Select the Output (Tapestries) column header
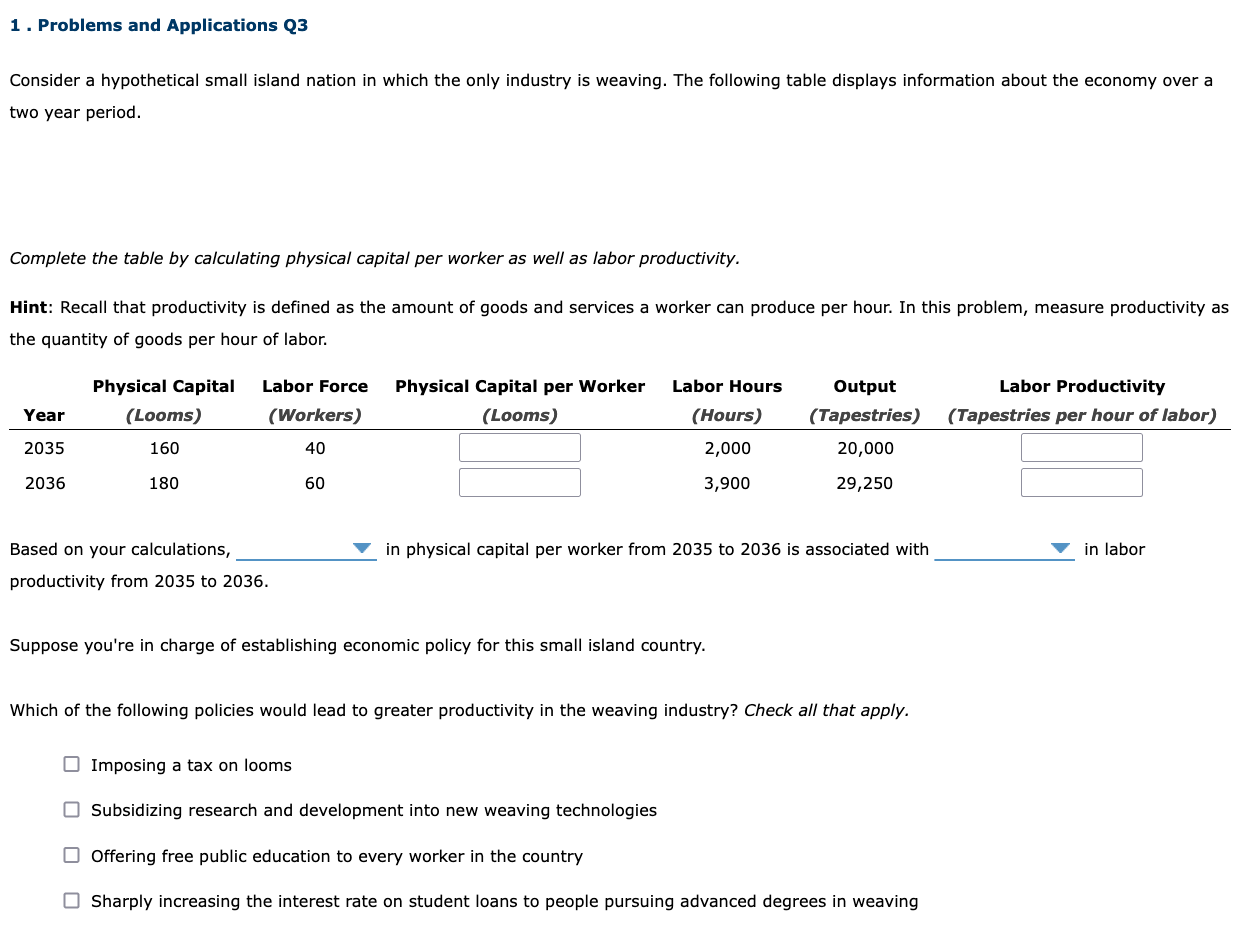This screenshot has height=942, width=1236. coord(864,400)
